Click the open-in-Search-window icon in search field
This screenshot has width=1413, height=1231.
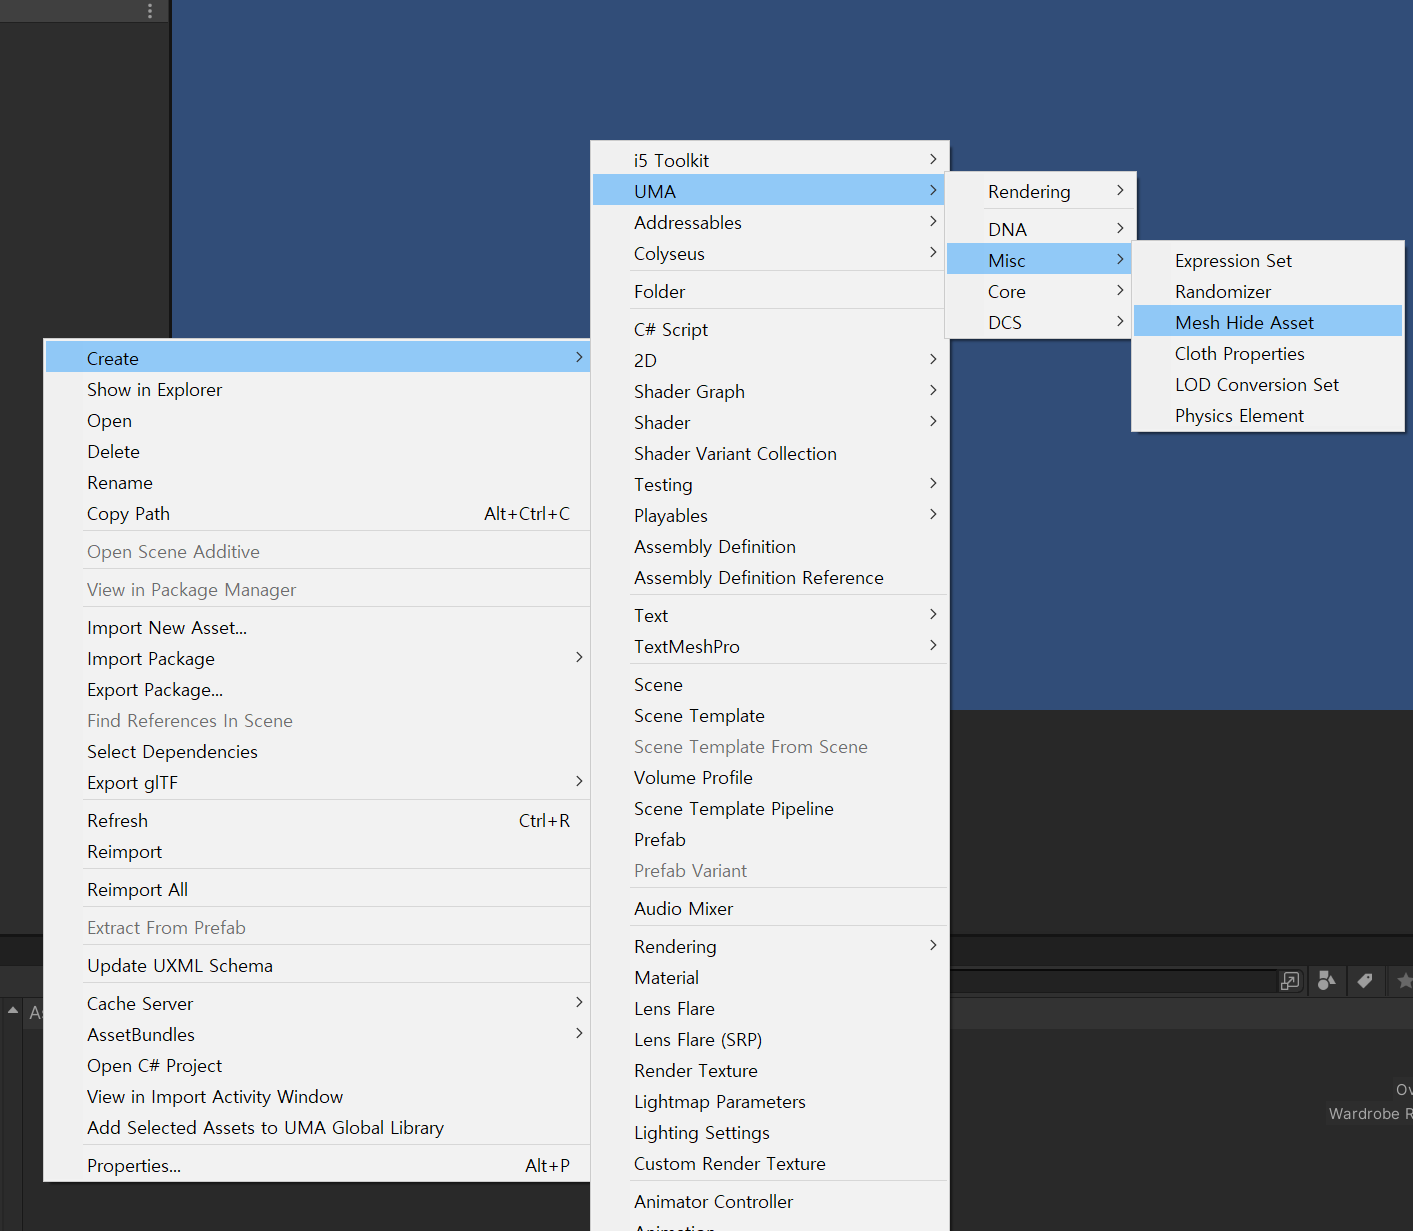[1290, 981]
